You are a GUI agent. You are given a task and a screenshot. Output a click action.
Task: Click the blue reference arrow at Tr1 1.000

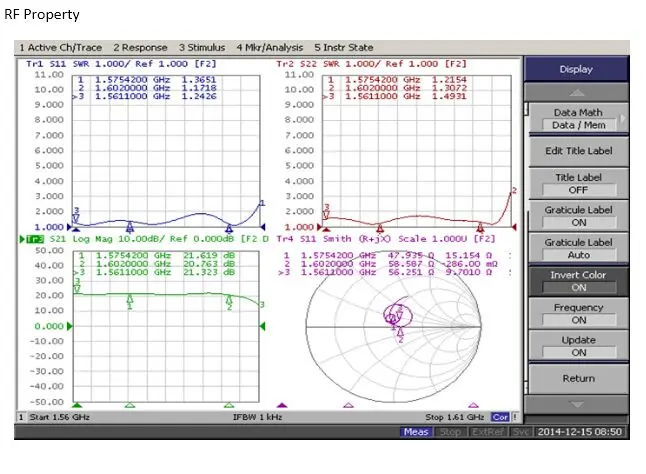[x=70, y=227]
